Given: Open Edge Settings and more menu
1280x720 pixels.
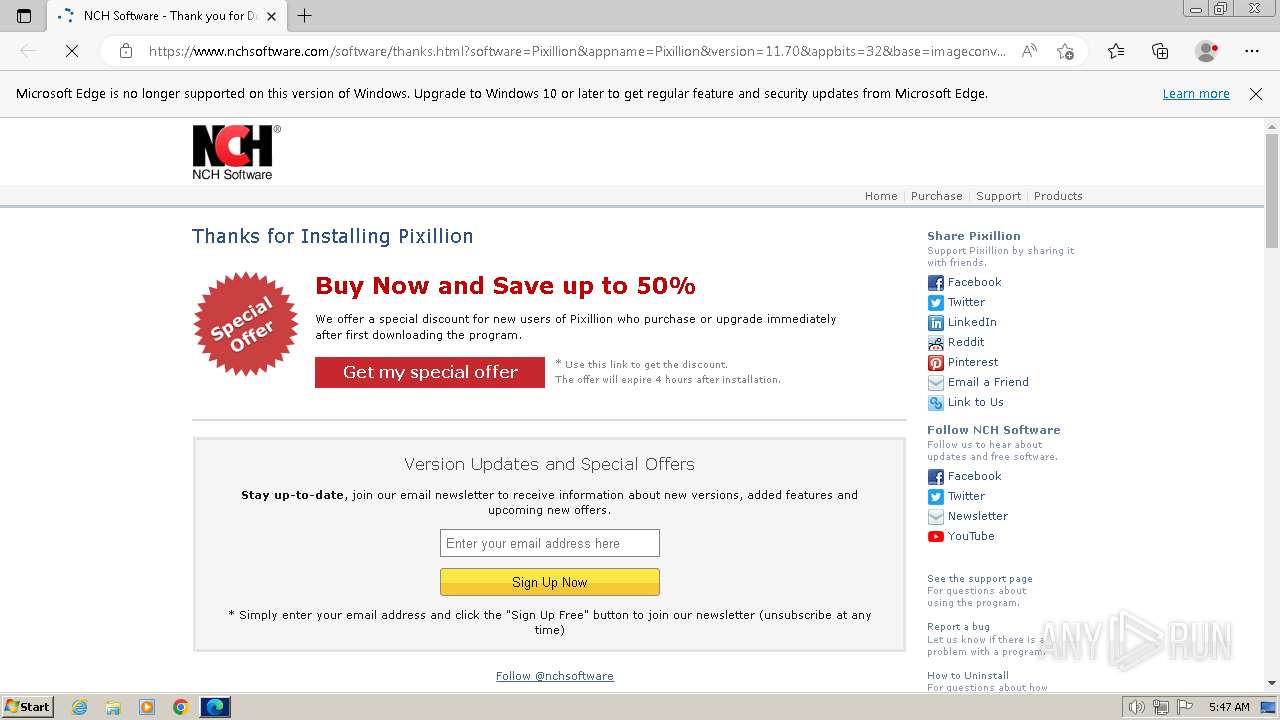Looking at the screenshot, I should pyautogui.click(x=1252, y=51).
